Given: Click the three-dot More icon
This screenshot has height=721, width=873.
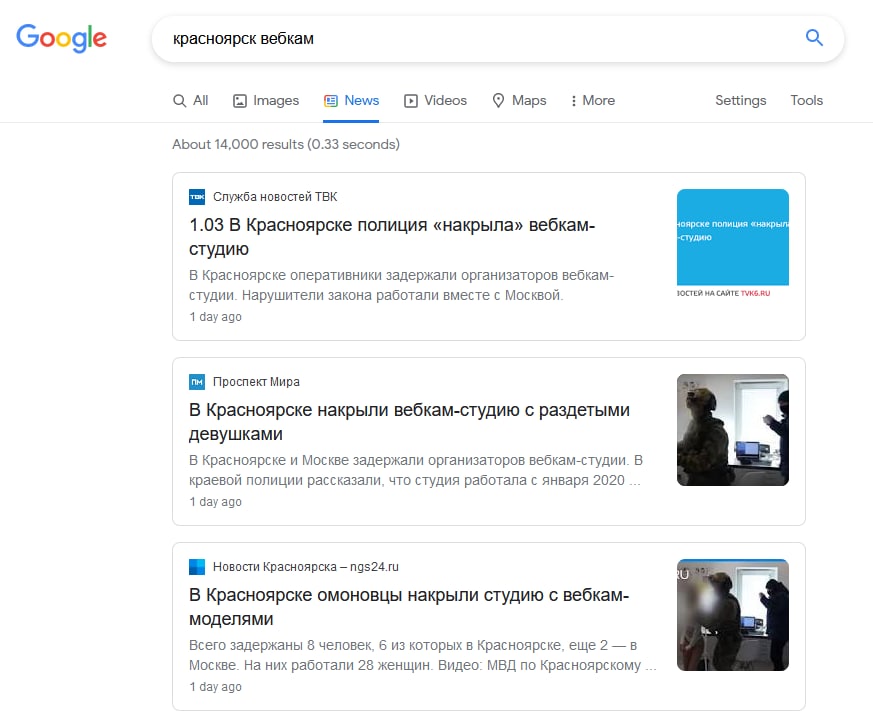Looking at the screenshot, I should (x=573, y=101).
